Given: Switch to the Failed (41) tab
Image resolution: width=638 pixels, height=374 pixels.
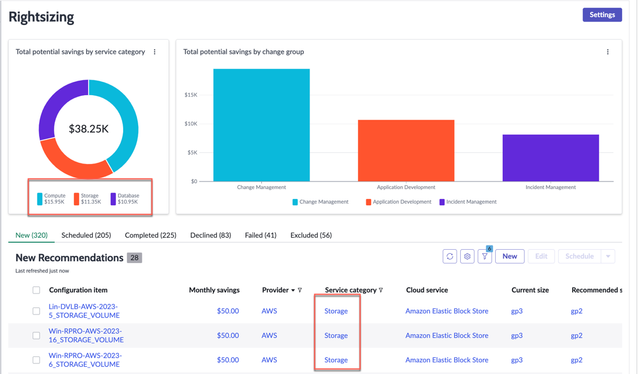Looking at the screenshot, I should pyautogui.click(x=260, y=235).
